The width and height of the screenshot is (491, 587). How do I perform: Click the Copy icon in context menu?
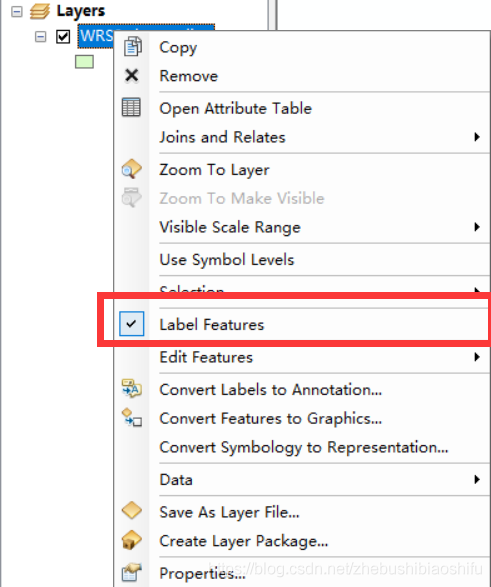[132, 46]
